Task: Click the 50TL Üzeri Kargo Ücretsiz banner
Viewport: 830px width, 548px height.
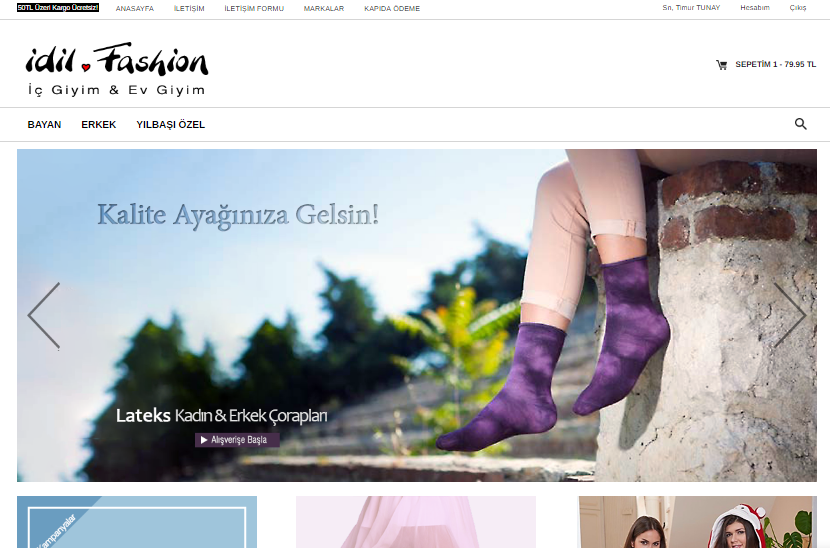Action: (58, 8)
